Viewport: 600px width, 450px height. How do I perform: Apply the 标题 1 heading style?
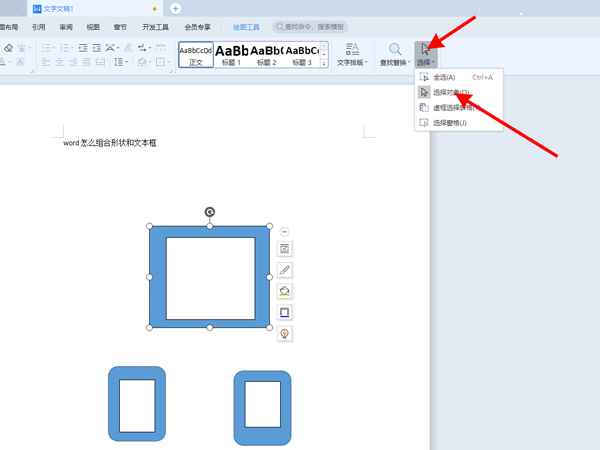tap(232, 55)
